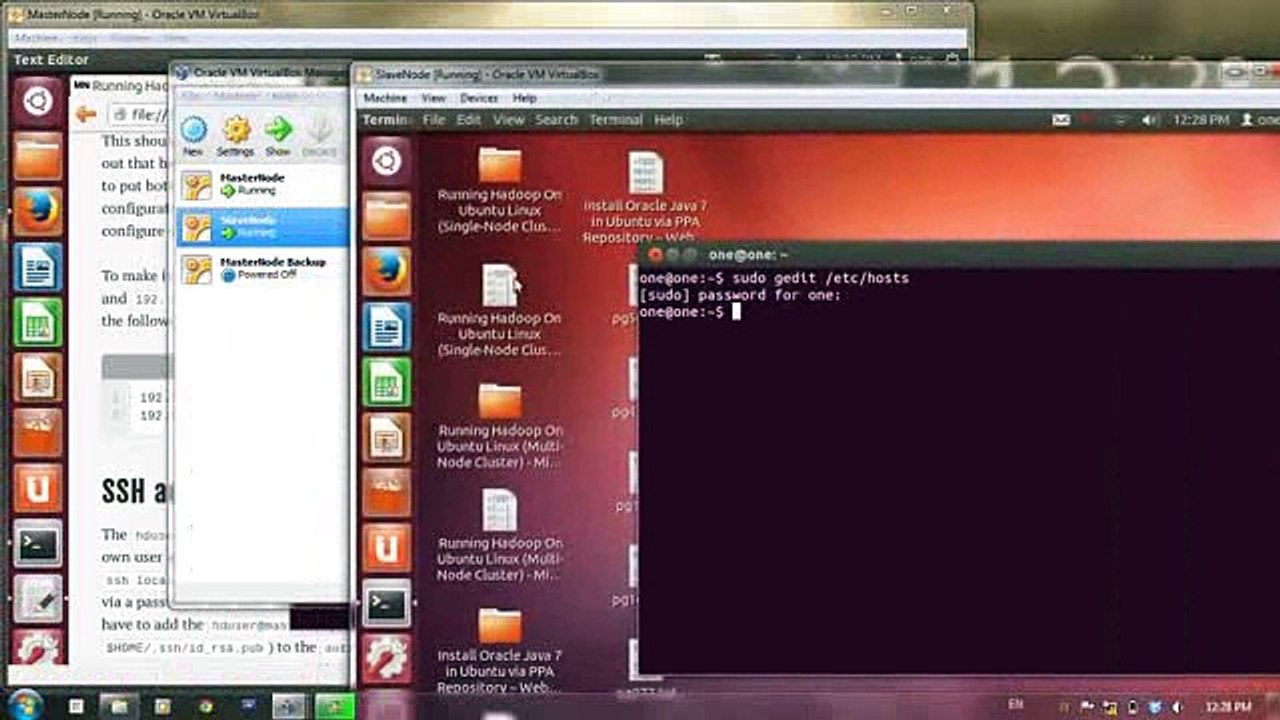Open the Dash home in SlaveNode launcher
Screen dimensions: 1280x720
pos(386,160)
